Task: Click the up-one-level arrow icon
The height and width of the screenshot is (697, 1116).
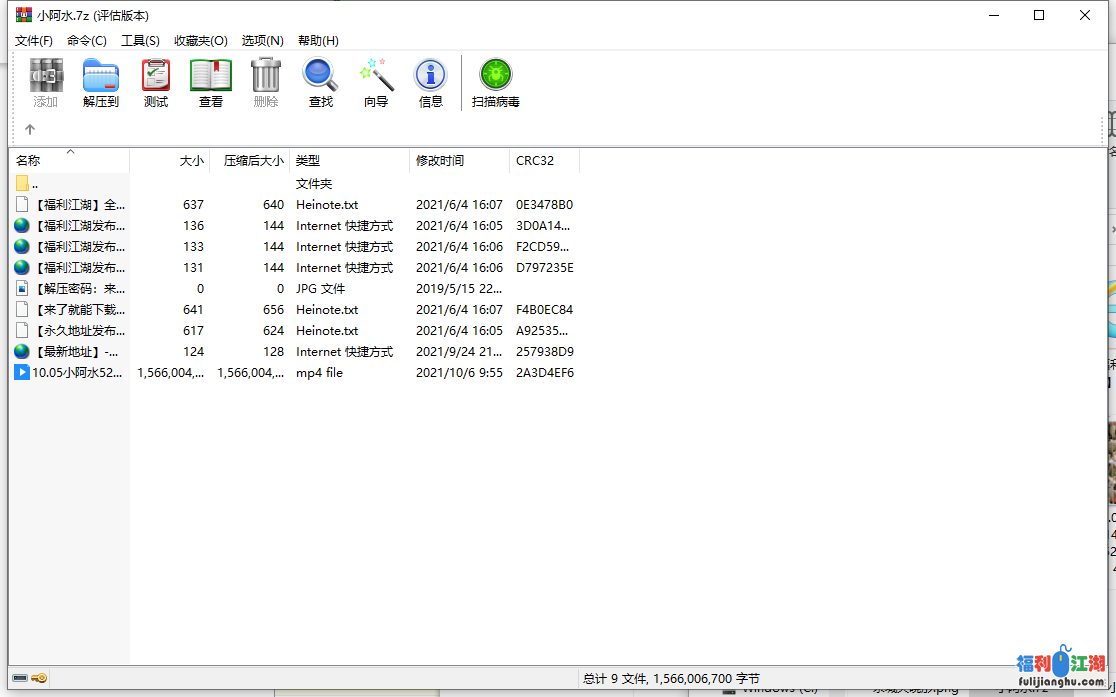Action: tap(30, 129)
